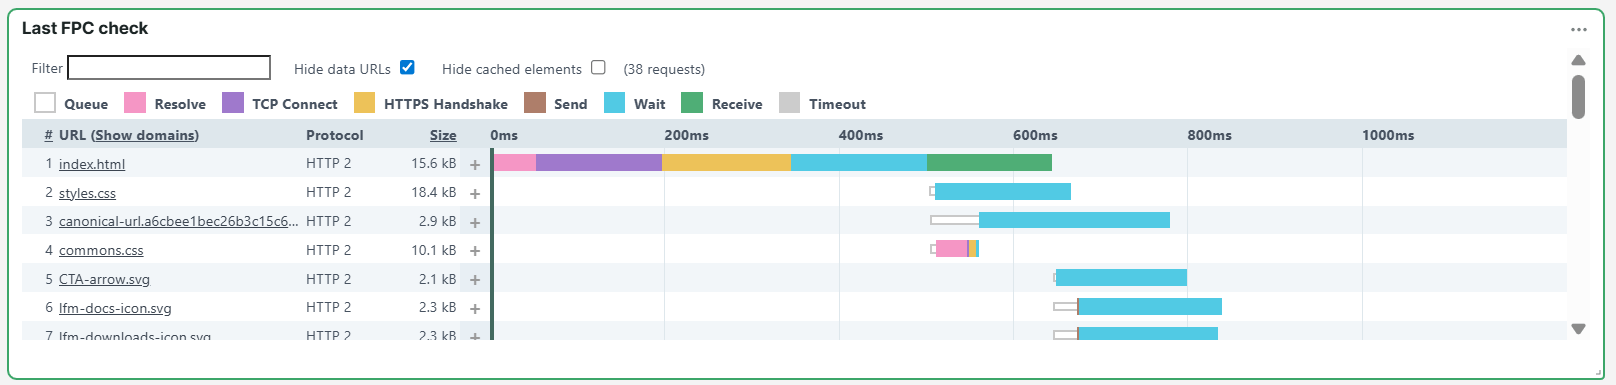
Task: Click the scroll down arrow icon
Action: pos(1578,328)
